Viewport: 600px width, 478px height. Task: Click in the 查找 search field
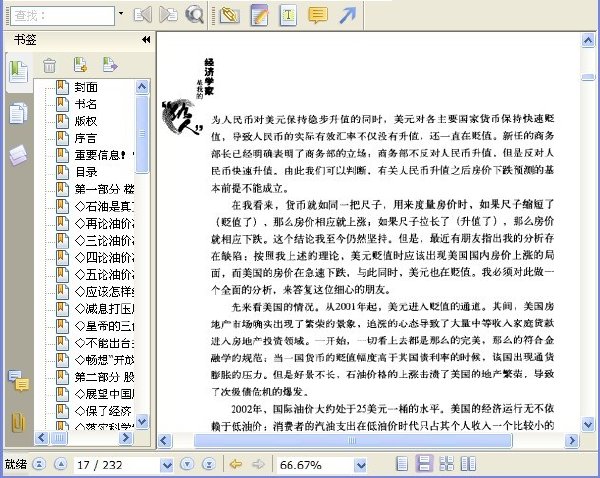[x=62, y=16]
